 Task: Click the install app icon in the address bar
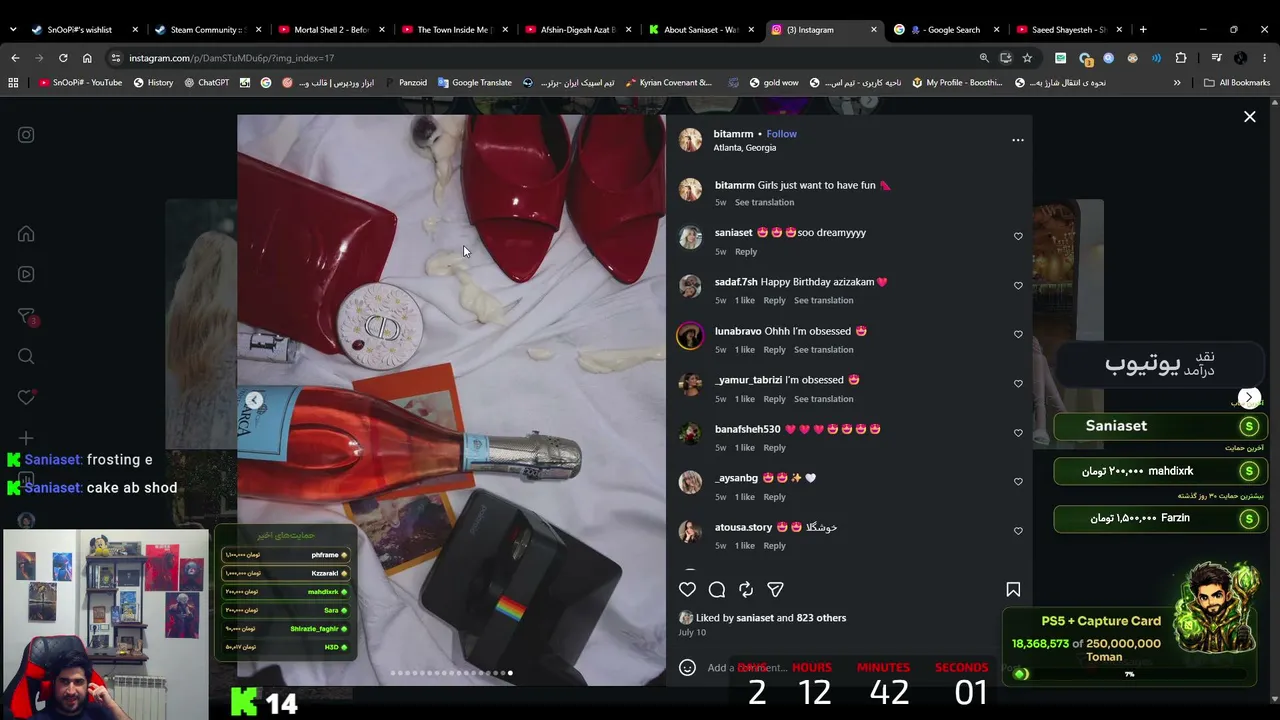[1006, 58]
